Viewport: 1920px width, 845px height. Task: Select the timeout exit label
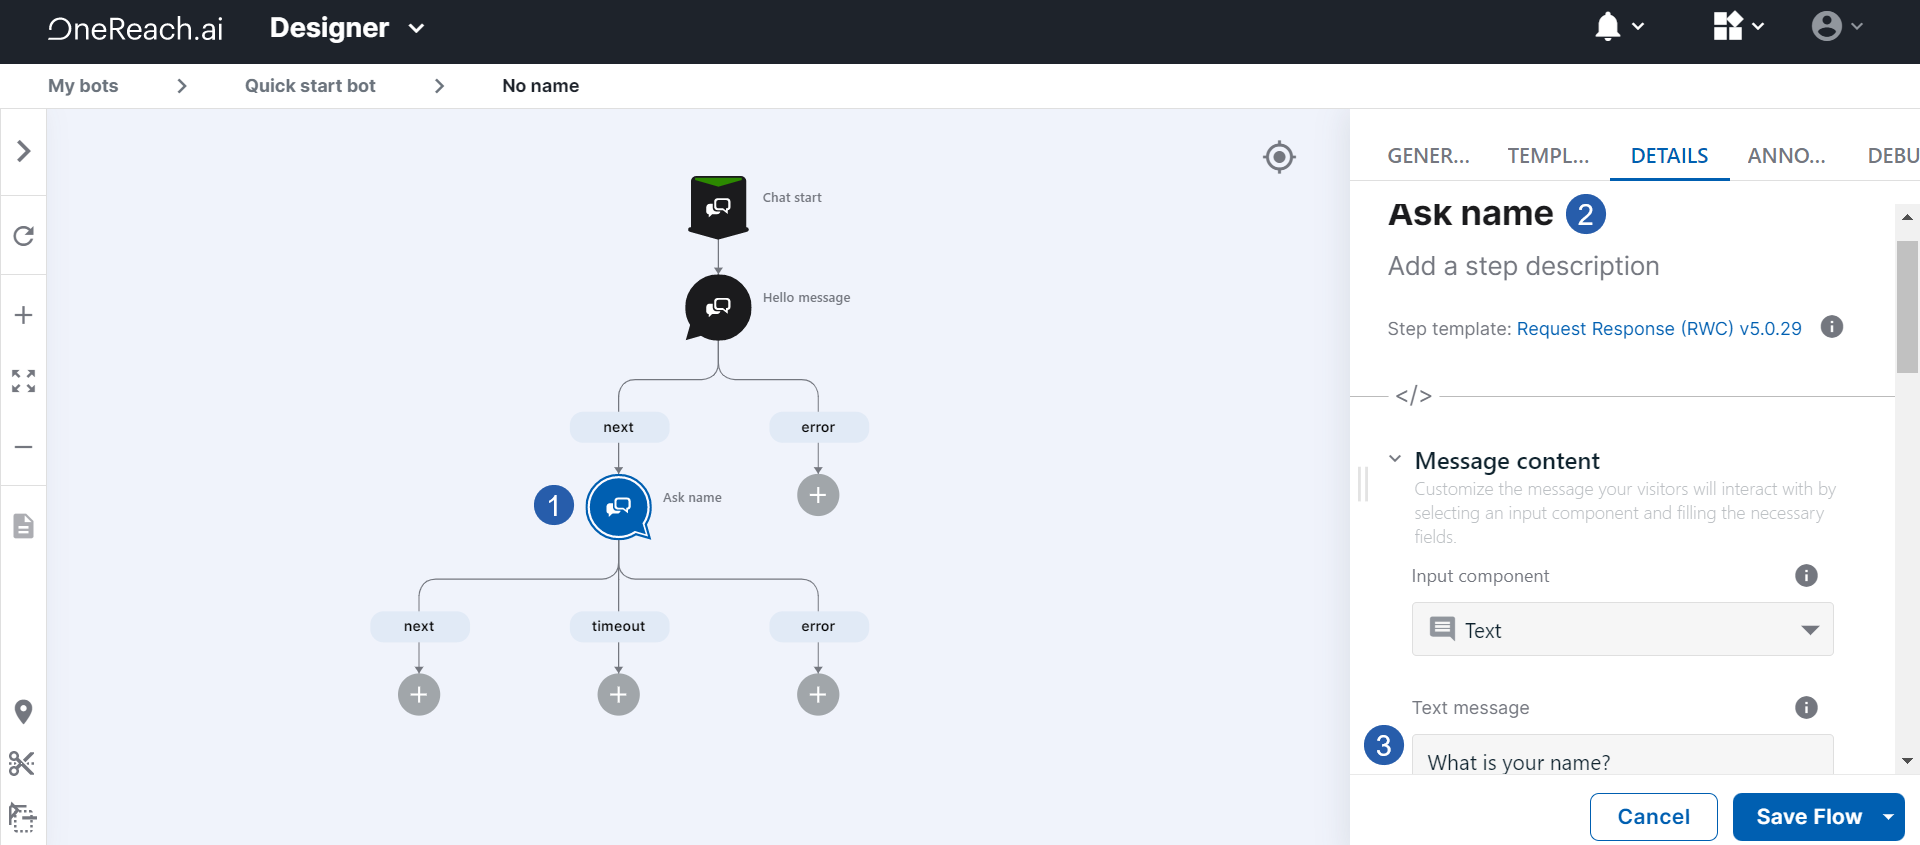point(619,626)
